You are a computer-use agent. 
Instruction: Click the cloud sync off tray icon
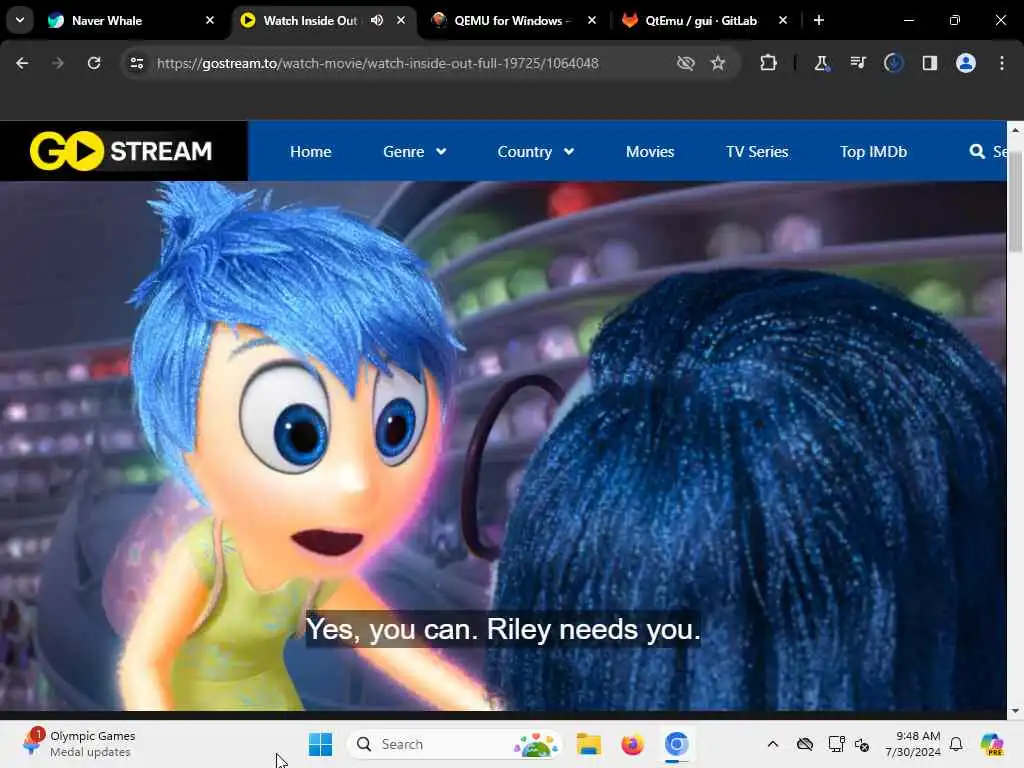[805, 744]
